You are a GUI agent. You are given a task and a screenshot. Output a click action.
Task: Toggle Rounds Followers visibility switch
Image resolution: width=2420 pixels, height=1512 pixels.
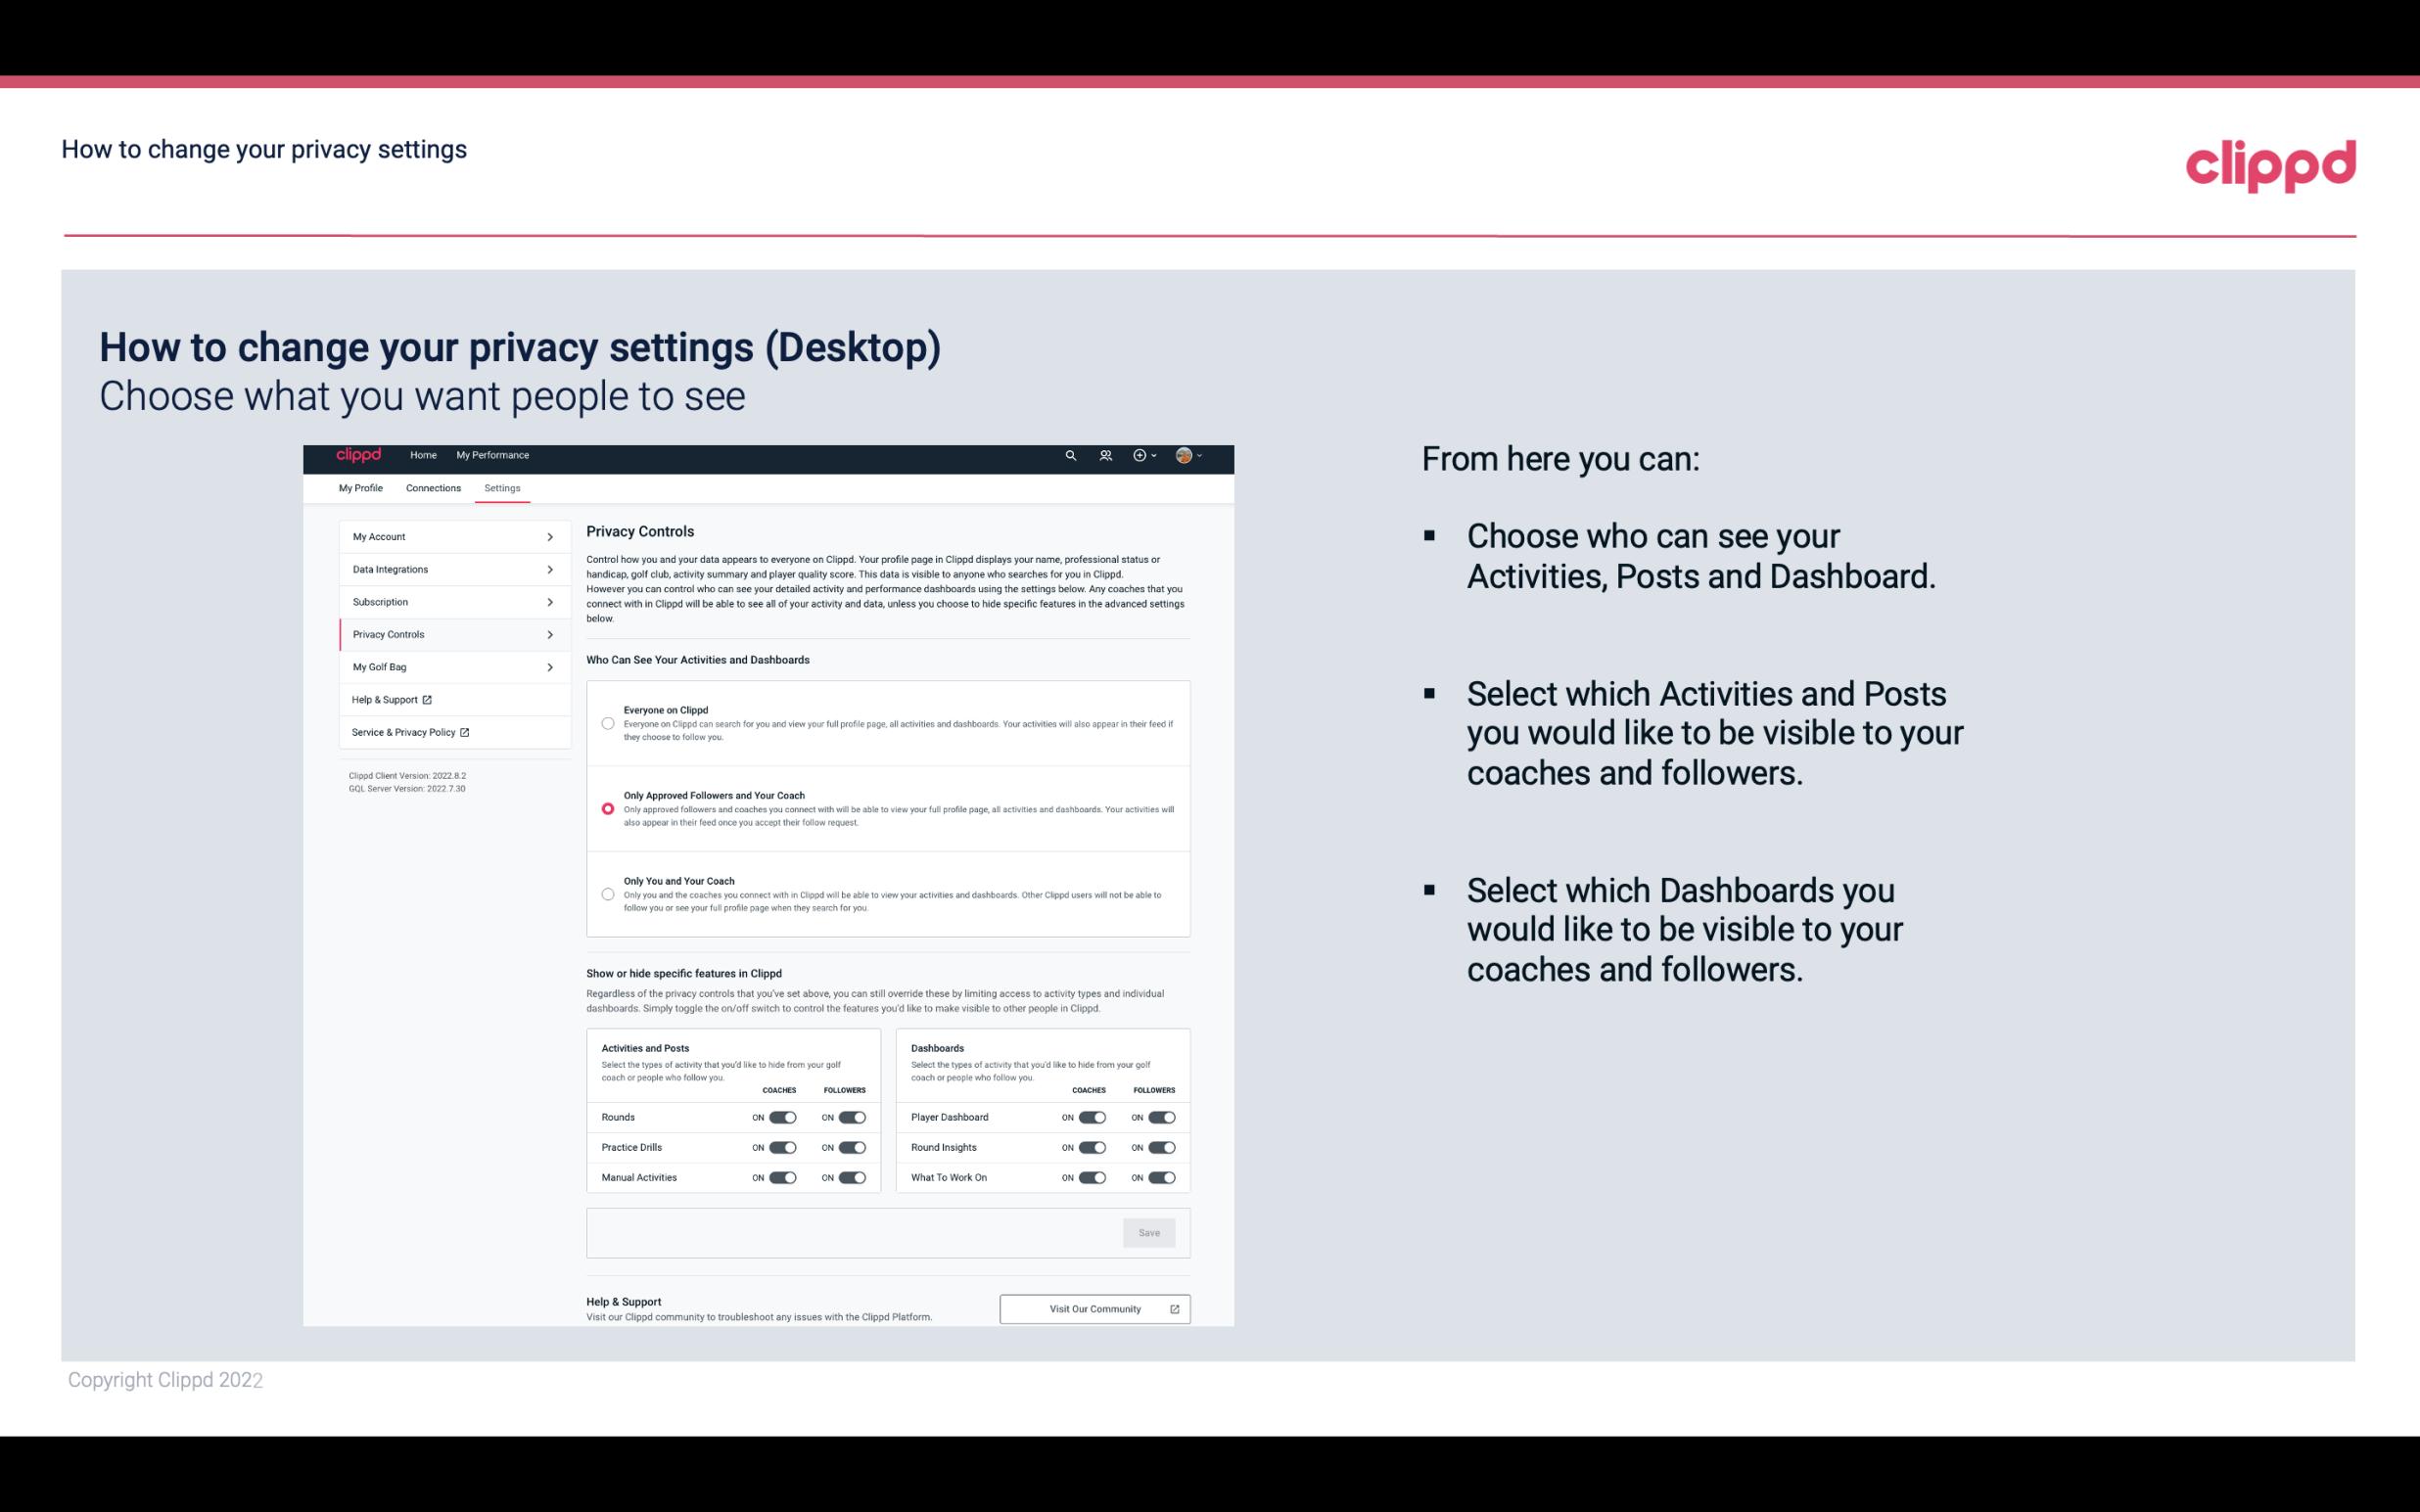tap(852, 1115)
